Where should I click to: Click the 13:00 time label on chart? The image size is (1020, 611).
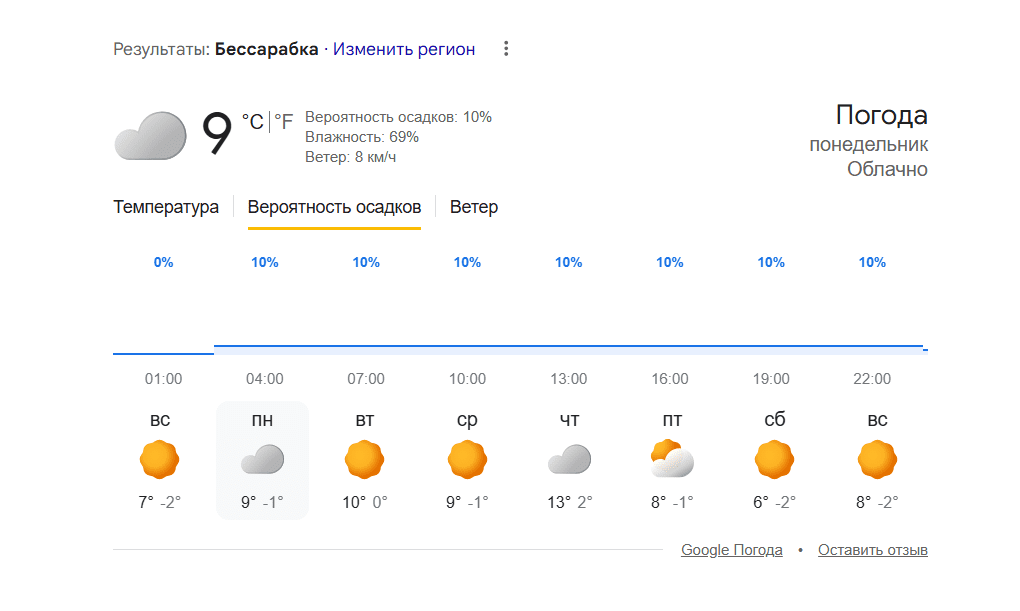[569, 379]
